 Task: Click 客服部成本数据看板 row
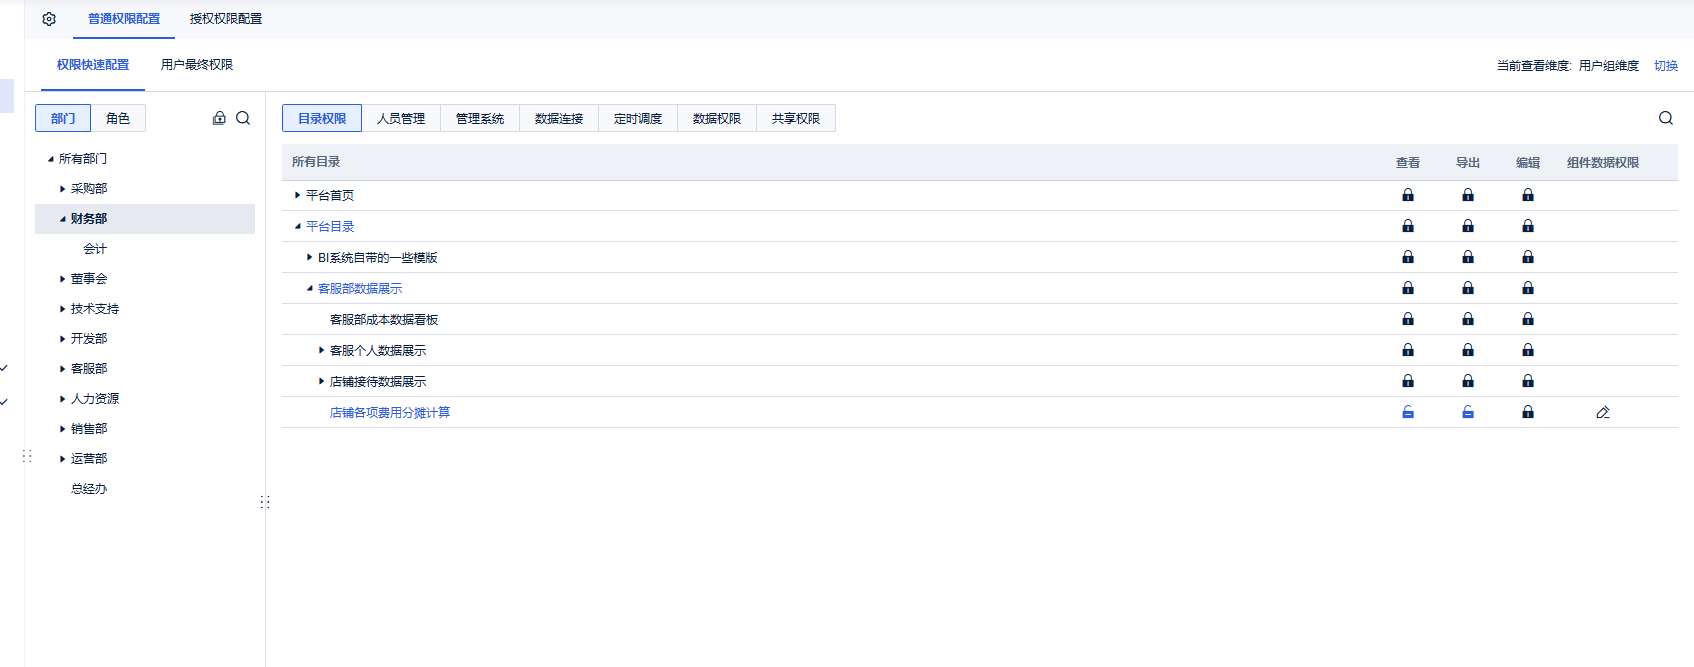[980, 319]
